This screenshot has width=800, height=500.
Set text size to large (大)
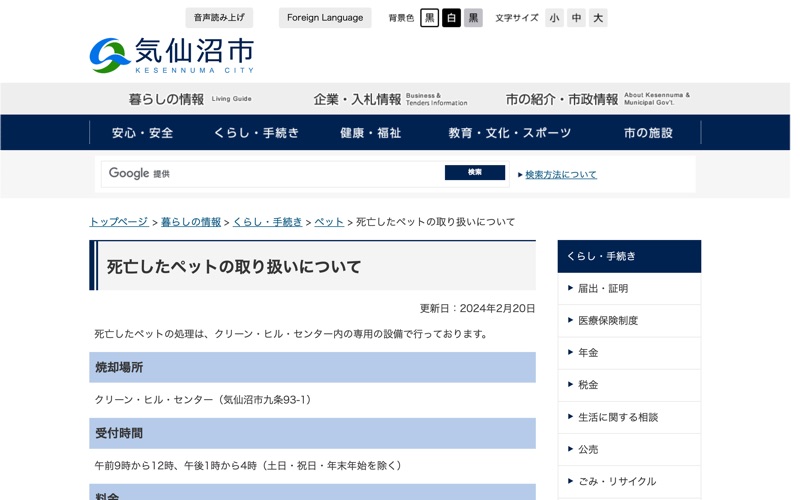click(598, 18)
